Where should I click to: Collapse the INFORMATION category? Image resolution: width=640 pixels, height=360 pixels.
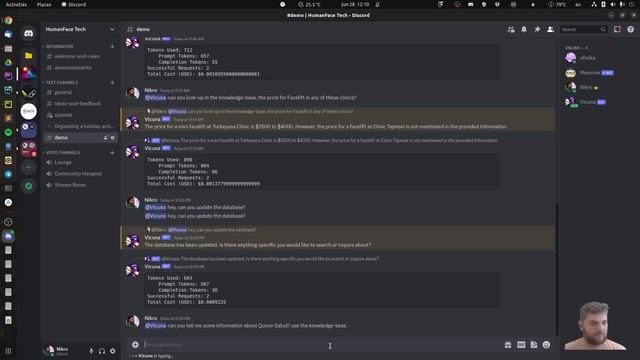[x=59, y=47]
